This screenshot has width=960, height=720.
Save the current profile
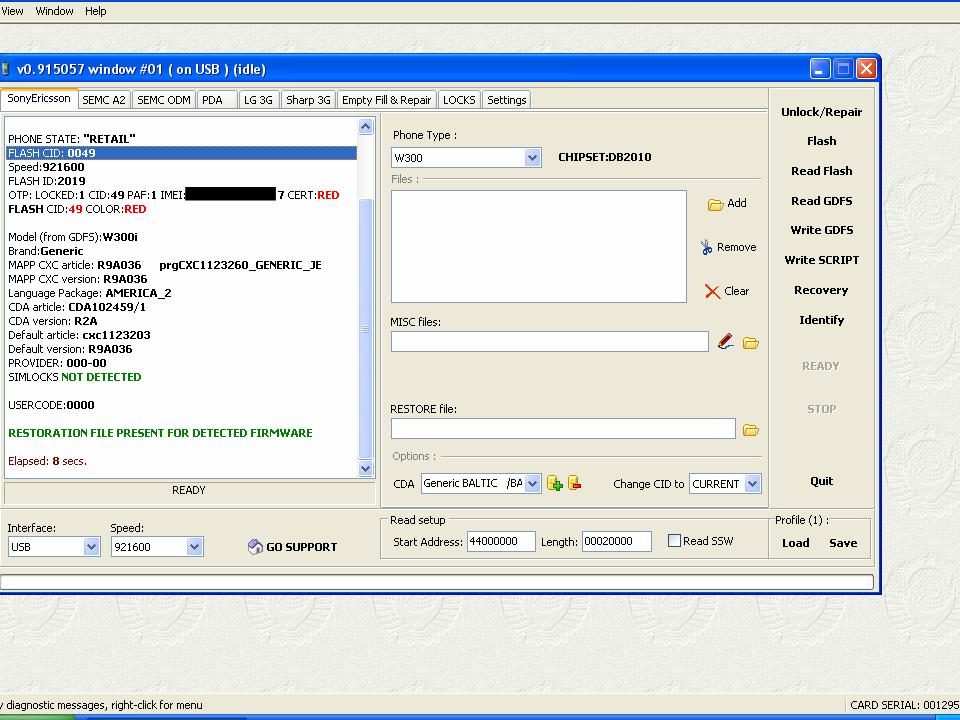842,543
